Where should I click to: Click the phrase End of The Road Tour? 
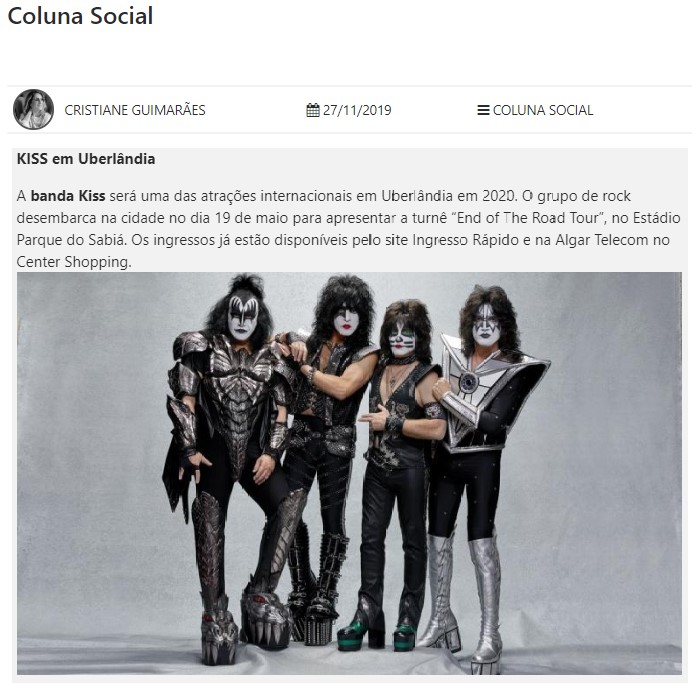click(x=528, y=218)
